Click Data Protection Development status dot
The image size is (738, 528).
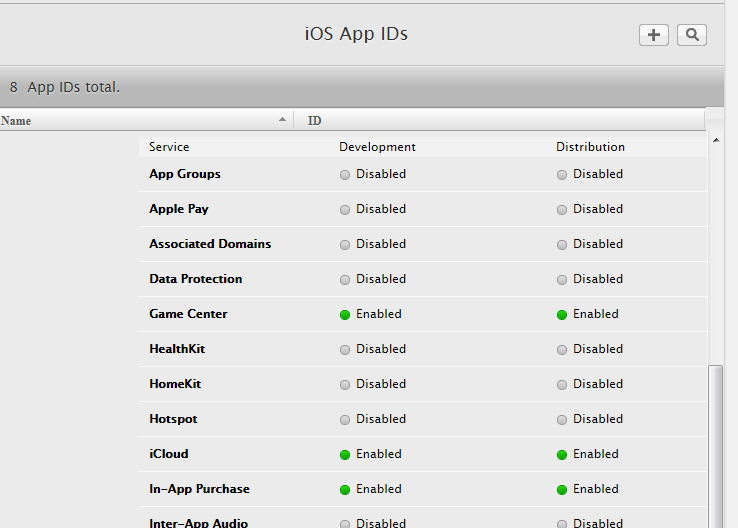(345, 280)
